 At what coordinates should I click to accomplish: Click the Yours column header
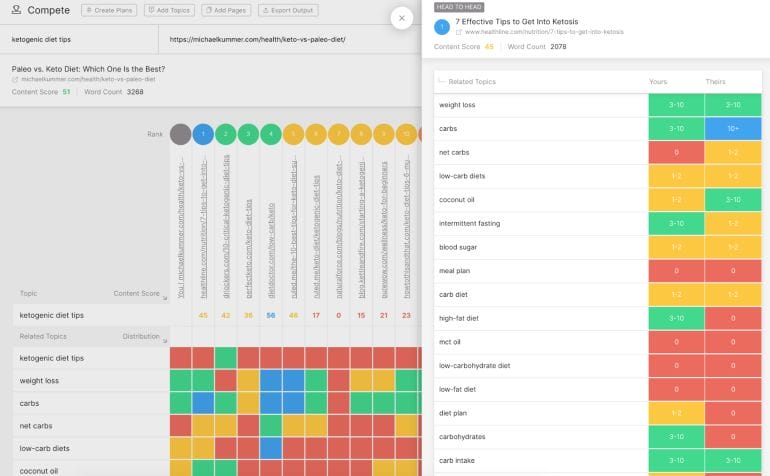(658, 82)
